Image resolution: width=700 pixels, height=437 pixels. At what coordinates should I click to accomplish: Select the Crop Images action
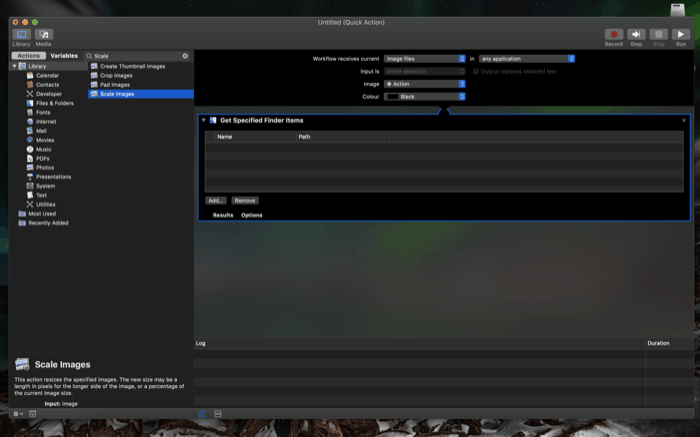116,75
